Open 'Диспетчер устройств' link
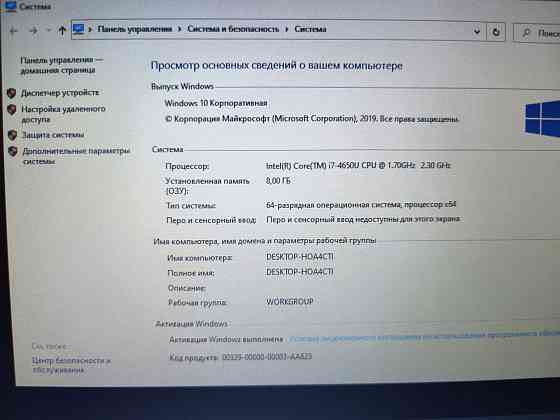Image resolution: width=560 pixels, height=420 pixels. [60, 93]
